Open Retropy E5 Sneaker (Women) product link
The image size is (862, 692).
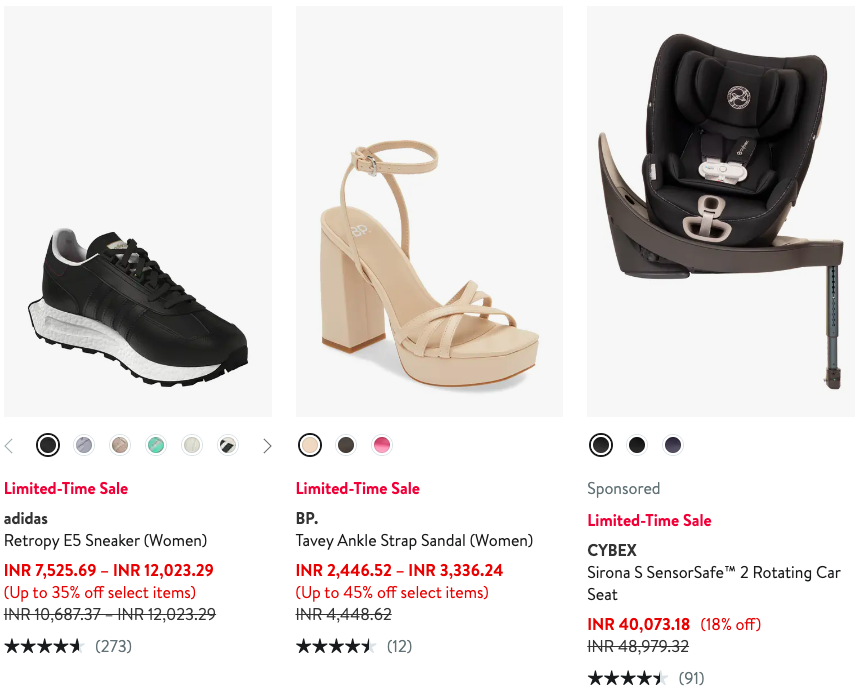[106, 541]
